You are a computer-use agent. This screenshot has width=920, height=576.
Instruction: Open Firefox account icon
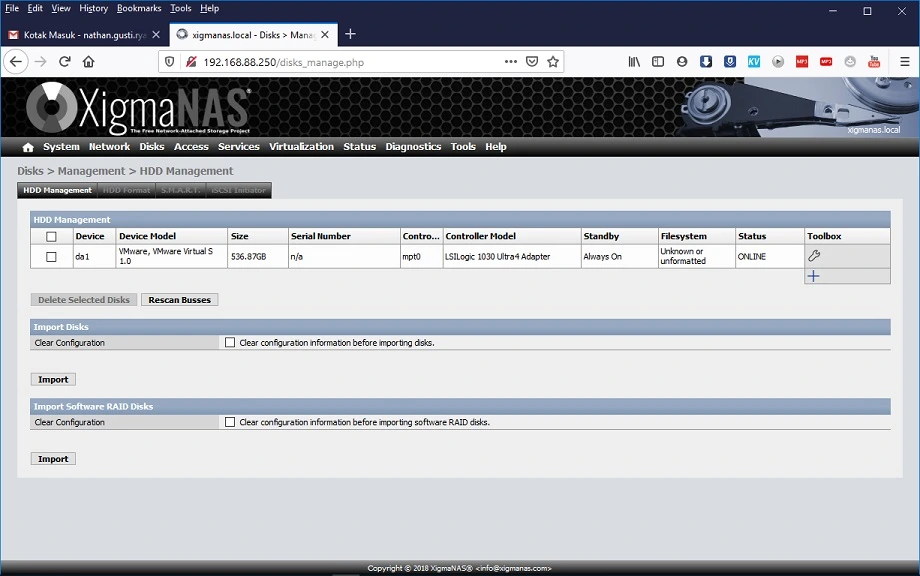[x=682, y=62]
